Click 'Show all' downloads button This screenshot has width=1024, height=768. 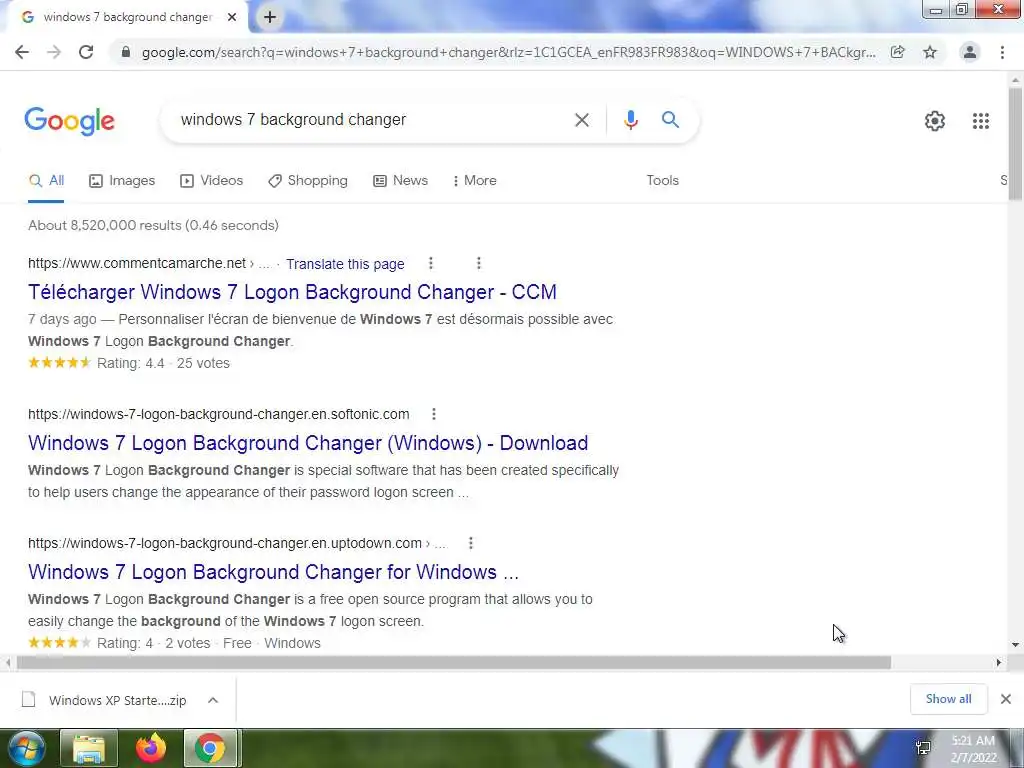tap(948, 699)
